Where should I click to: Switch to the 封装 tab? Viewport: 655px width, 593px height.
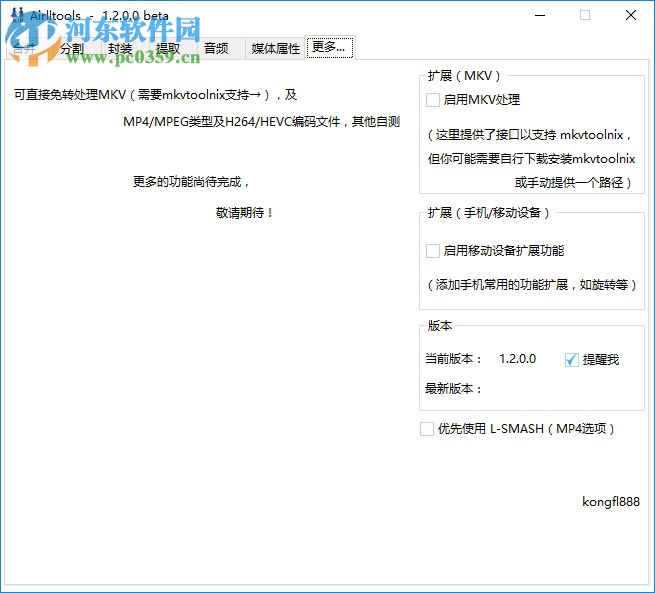click(x=120, y=49)
